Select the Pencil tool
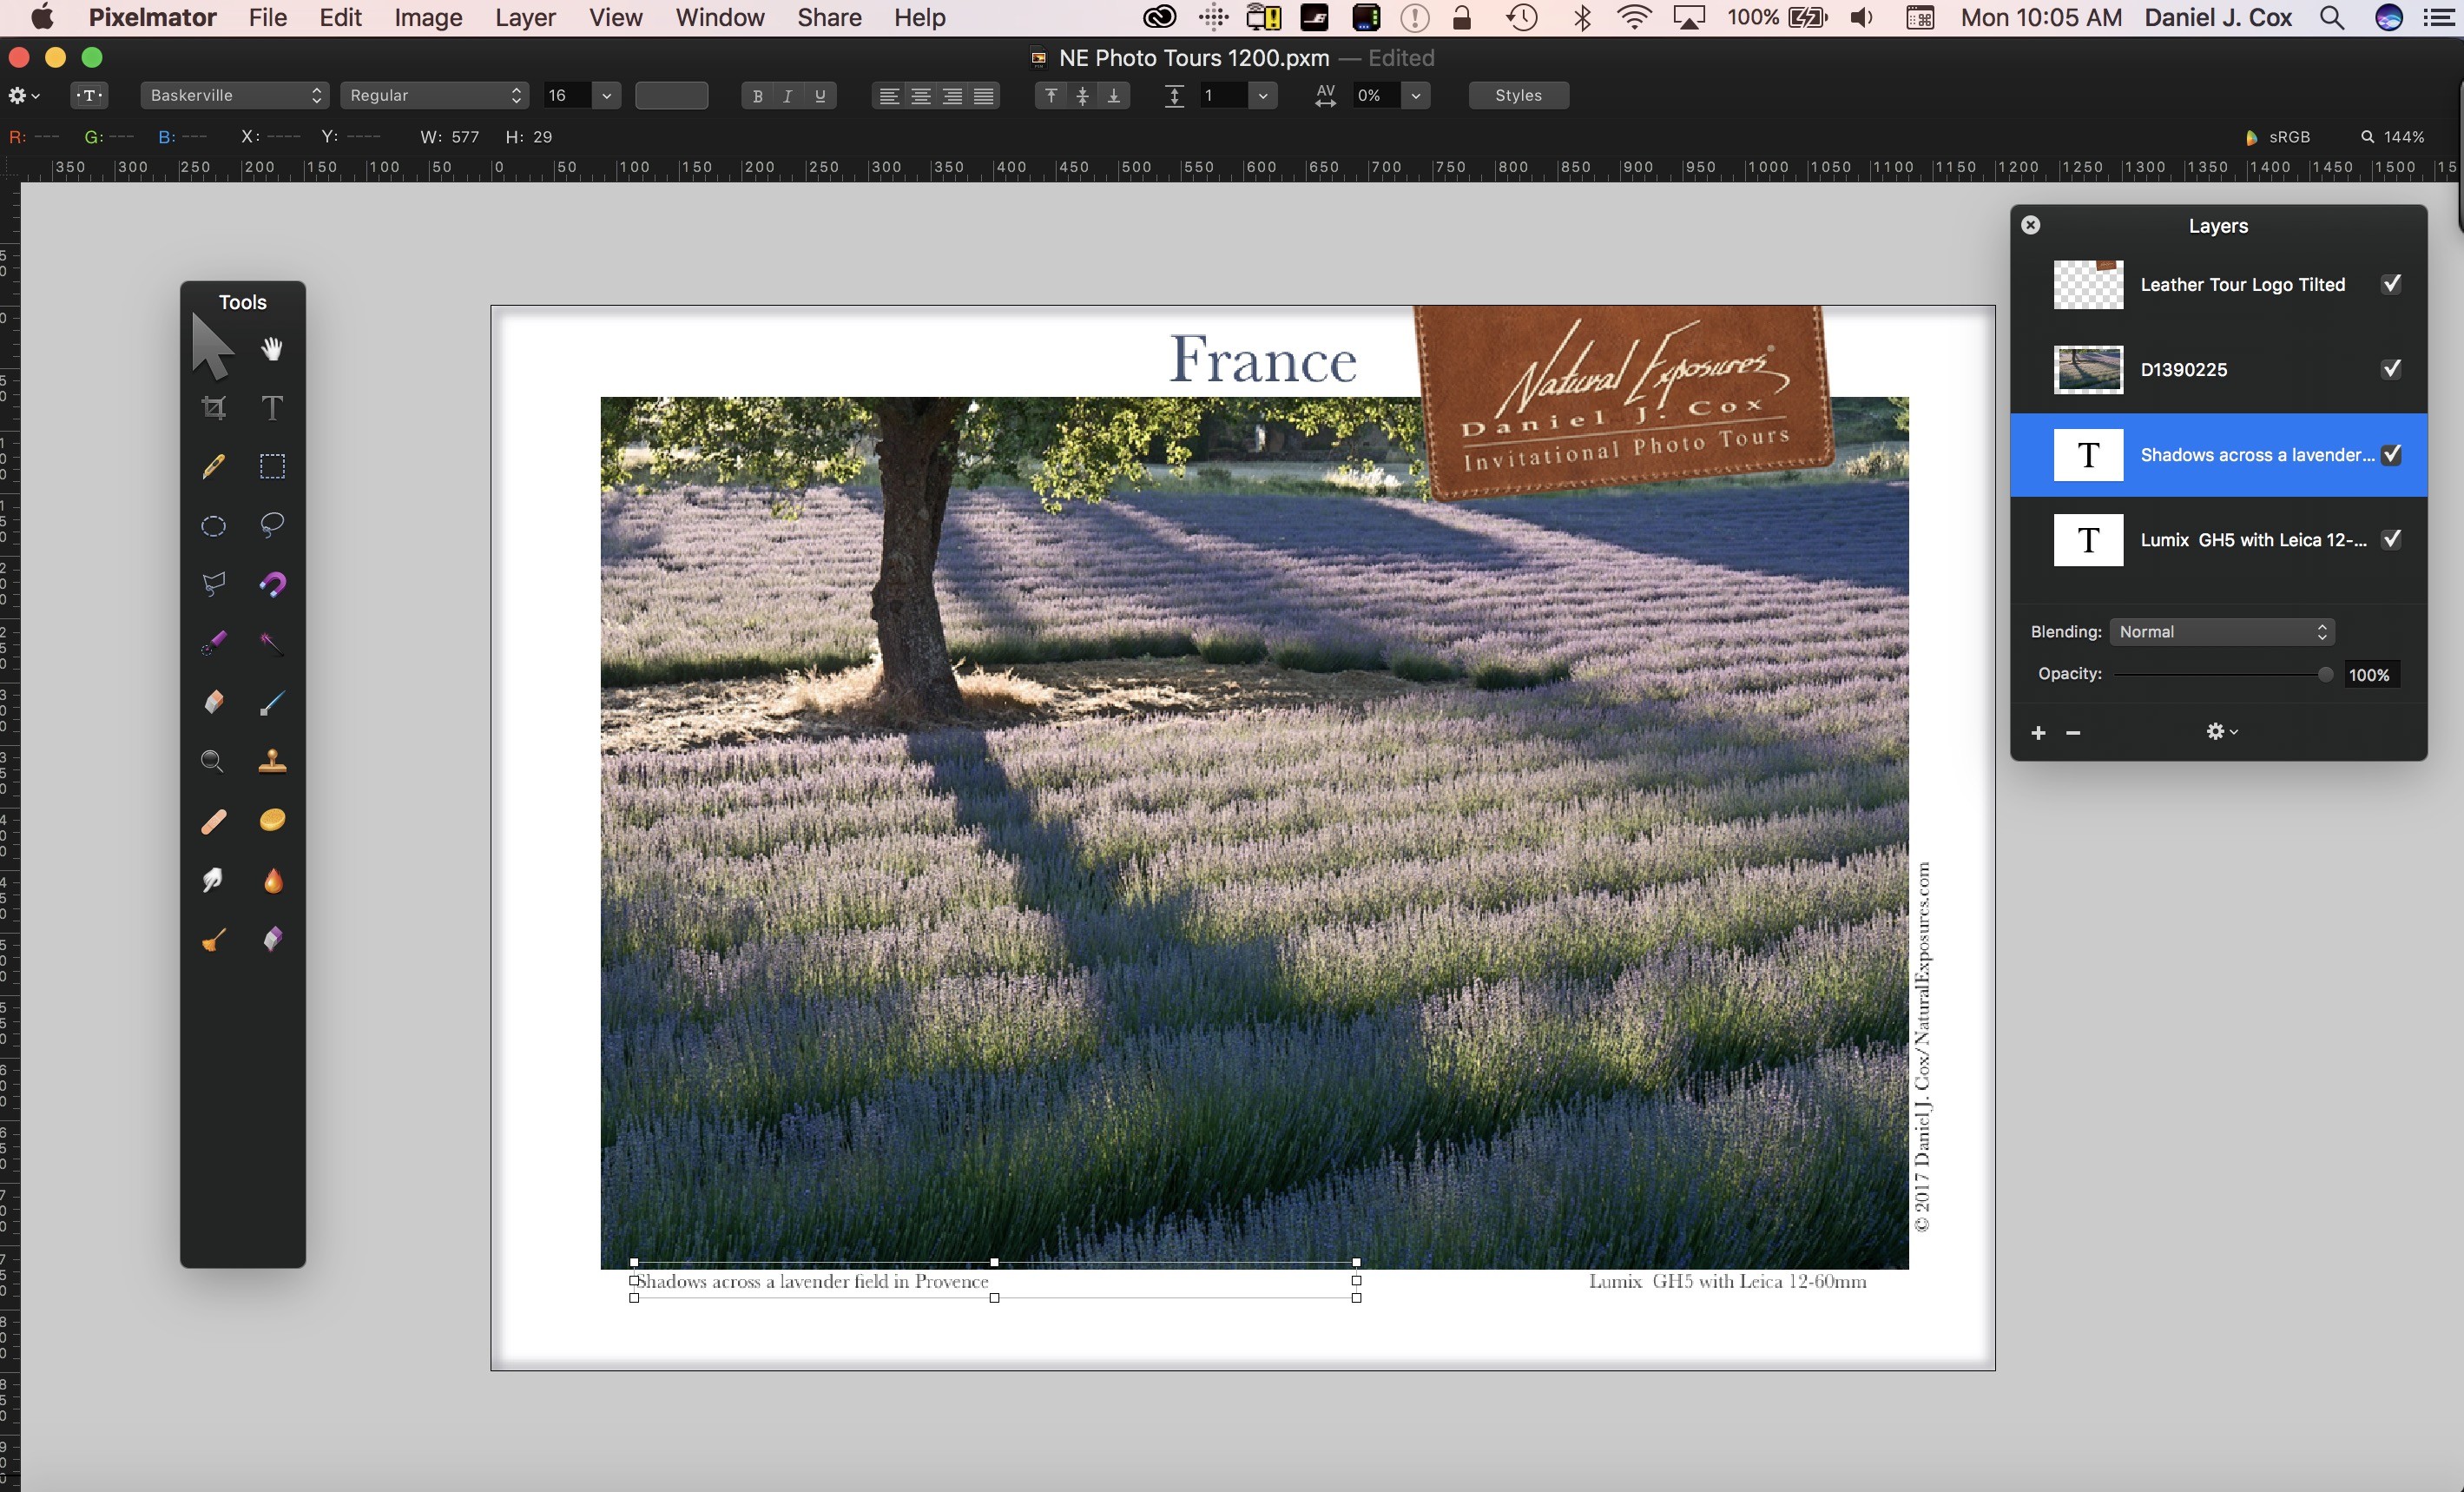The image size is (2464, 1492). [x=213, y=466]
